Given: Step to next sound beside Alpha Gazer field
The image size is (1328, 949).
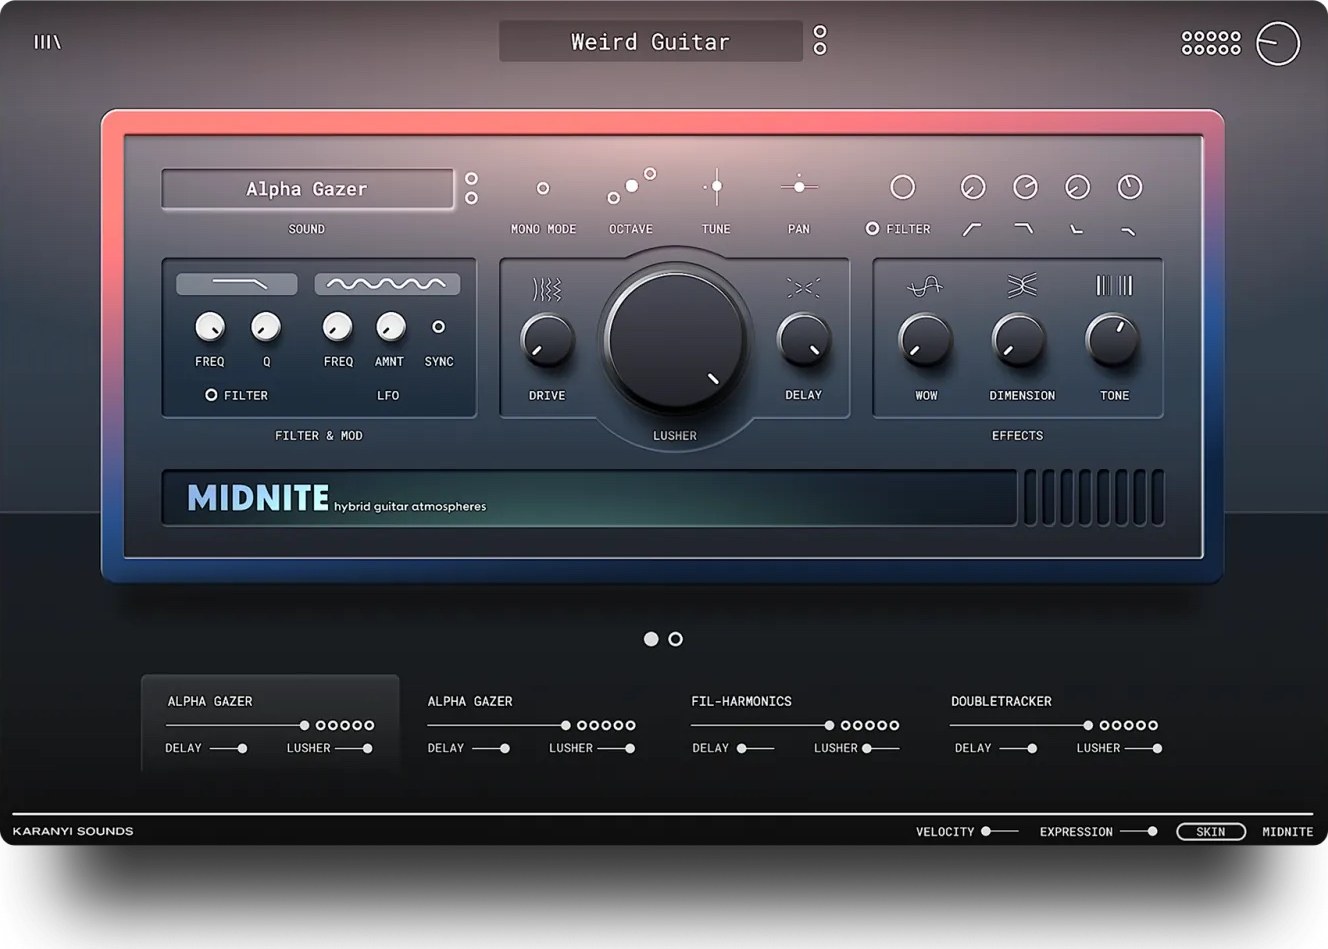Looking at the screenshot, I should point(471,198).
